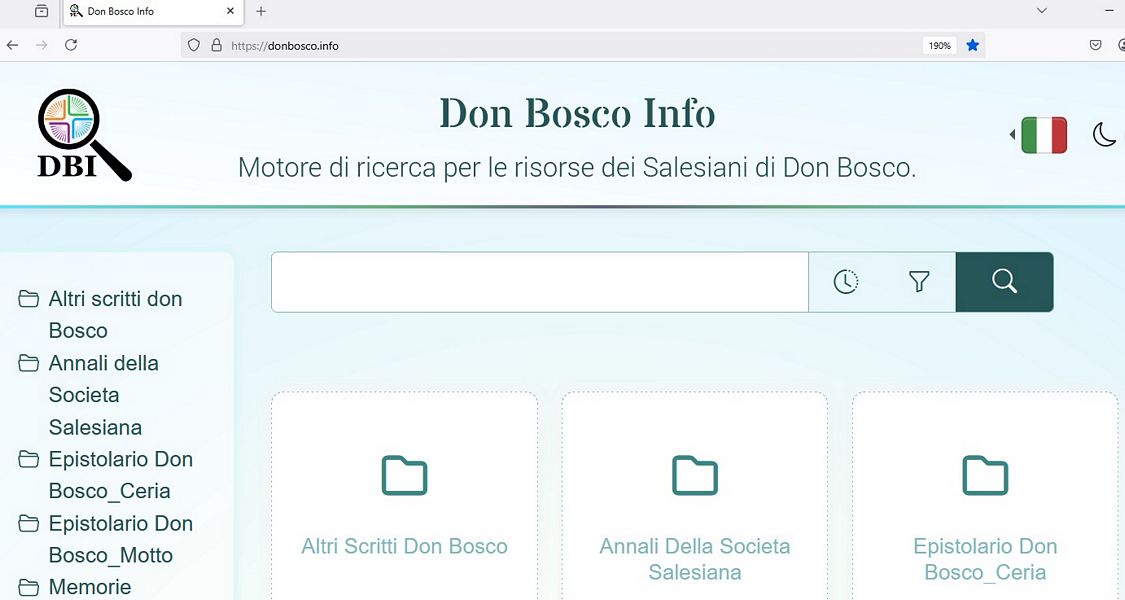Open Save to Pocket icon
This screenshot has height=600, width=1125.
click(1096, 45)
